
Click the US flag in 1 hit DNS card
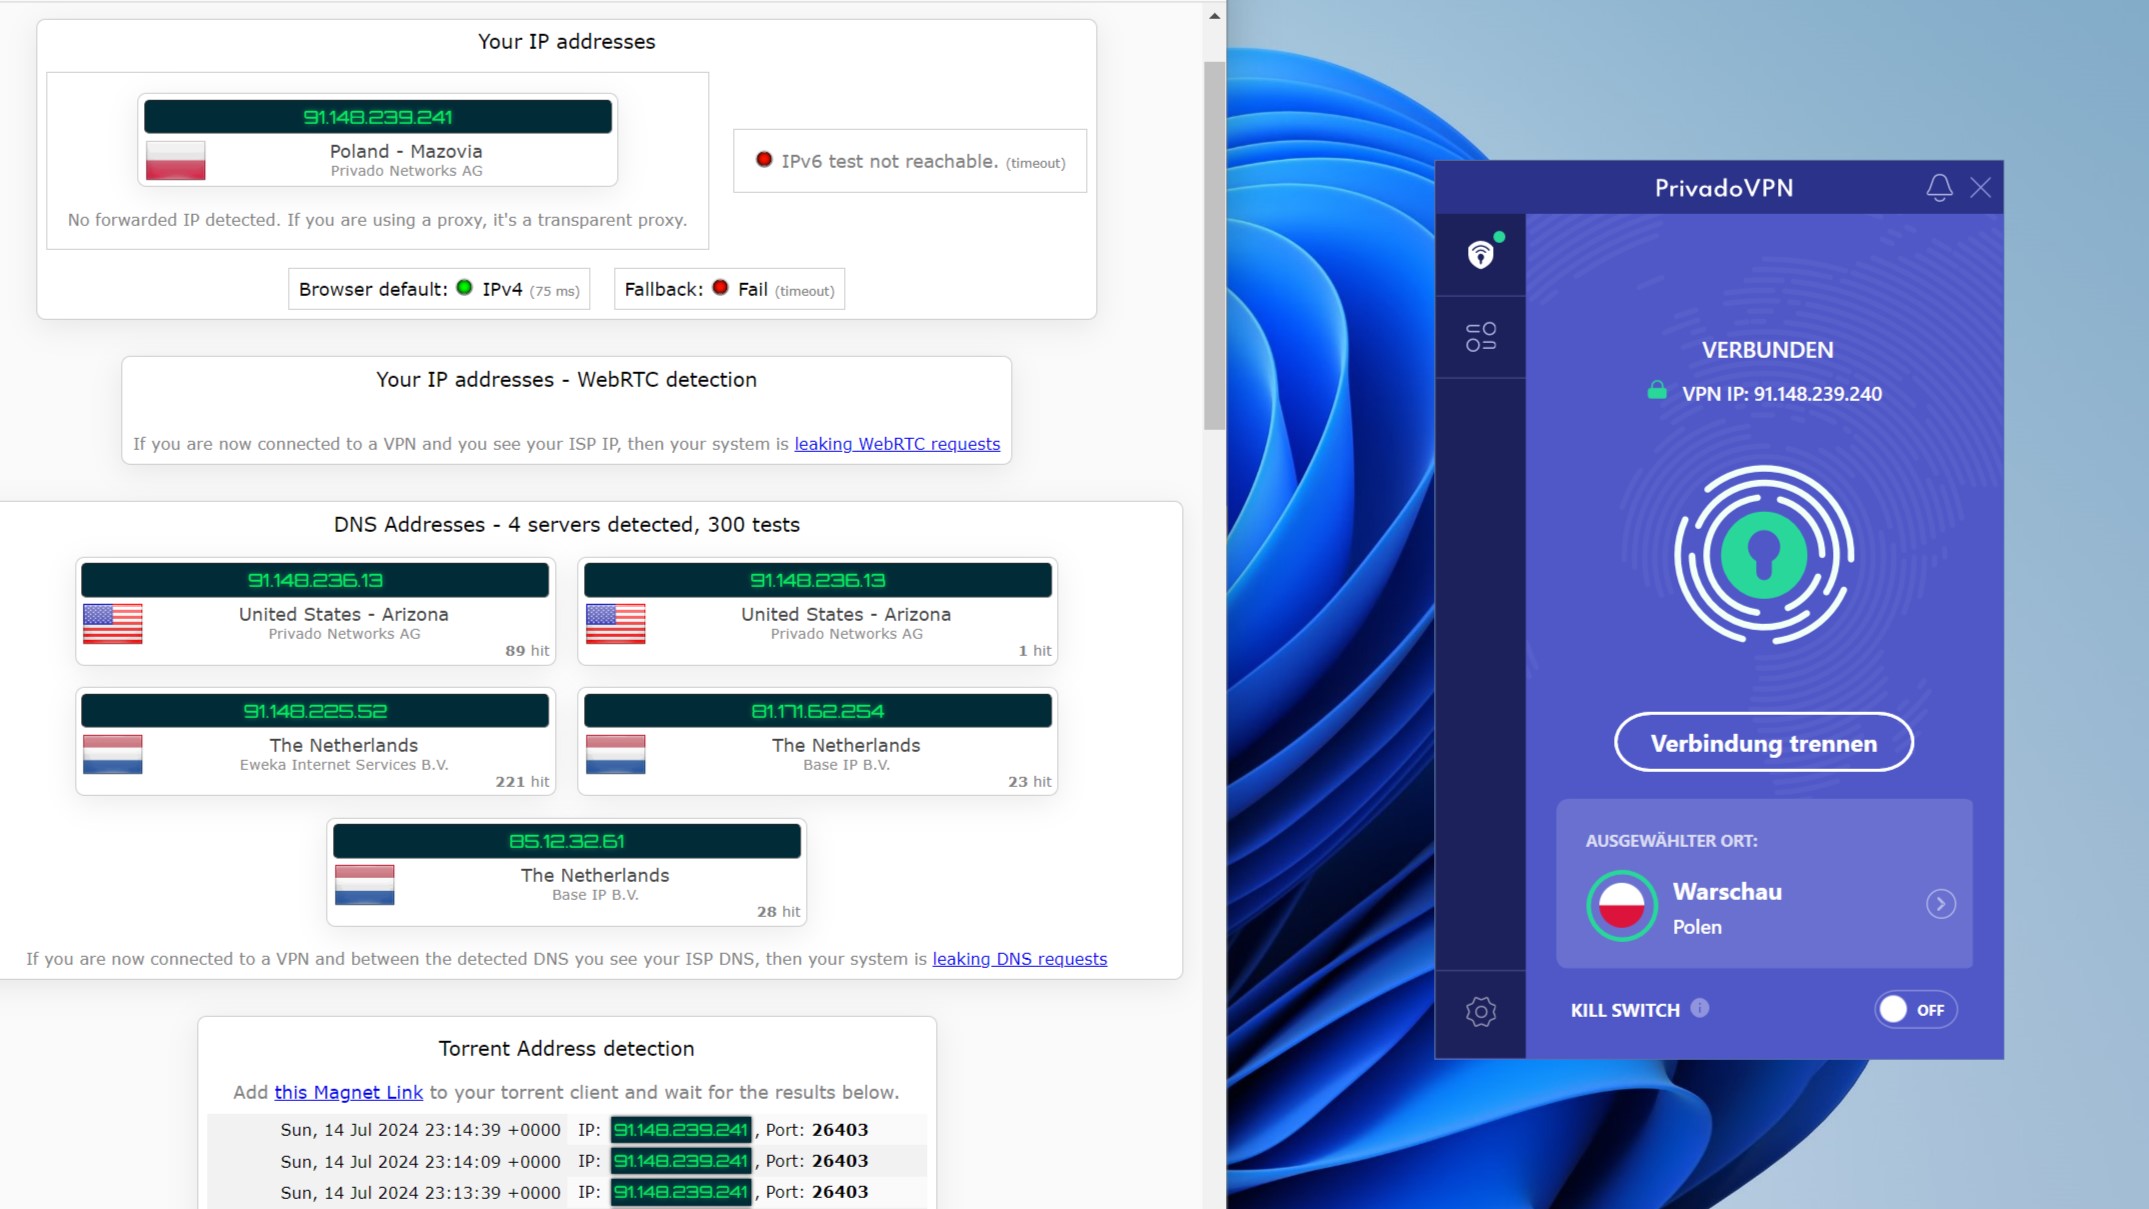(615, 624)
